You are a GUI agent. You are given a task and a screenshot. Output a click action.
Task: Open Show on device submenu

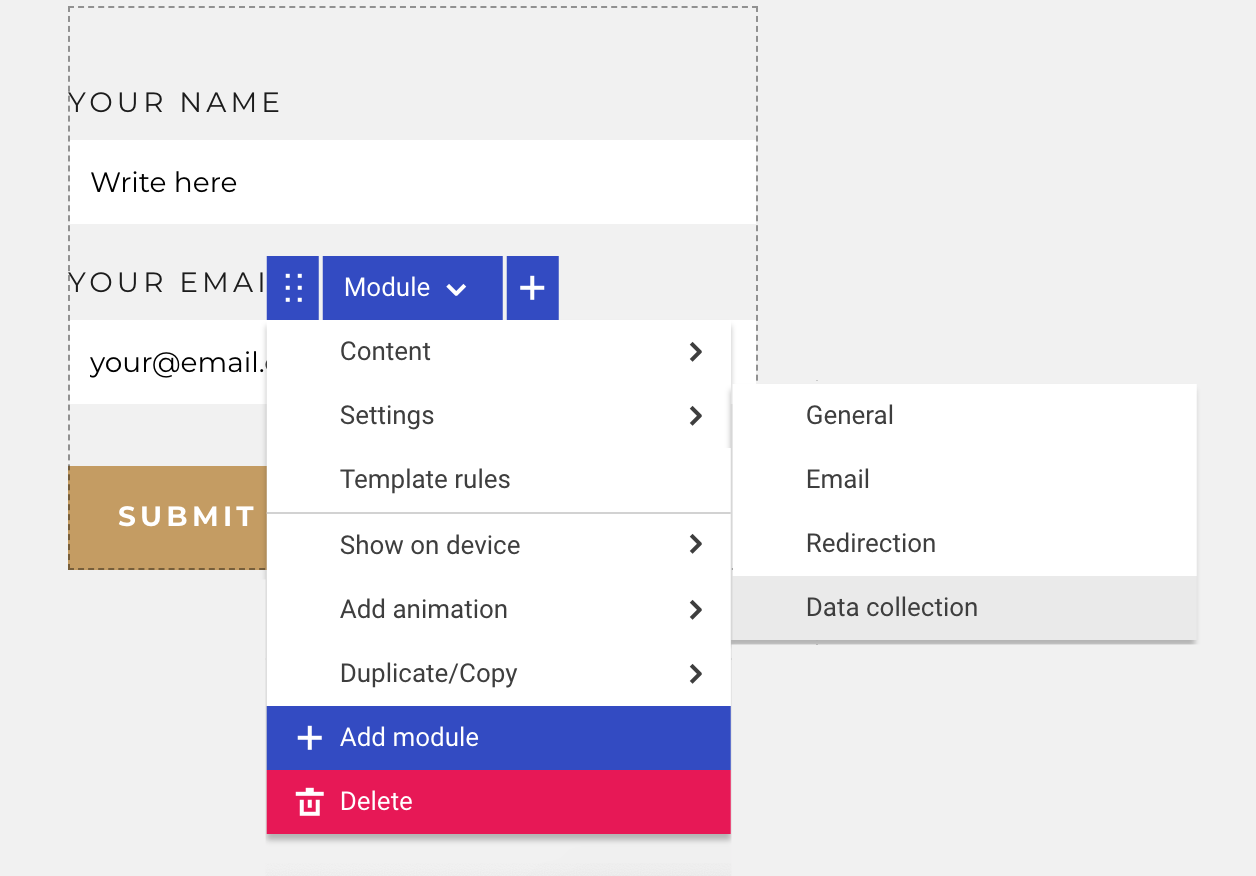click(499, 545)
